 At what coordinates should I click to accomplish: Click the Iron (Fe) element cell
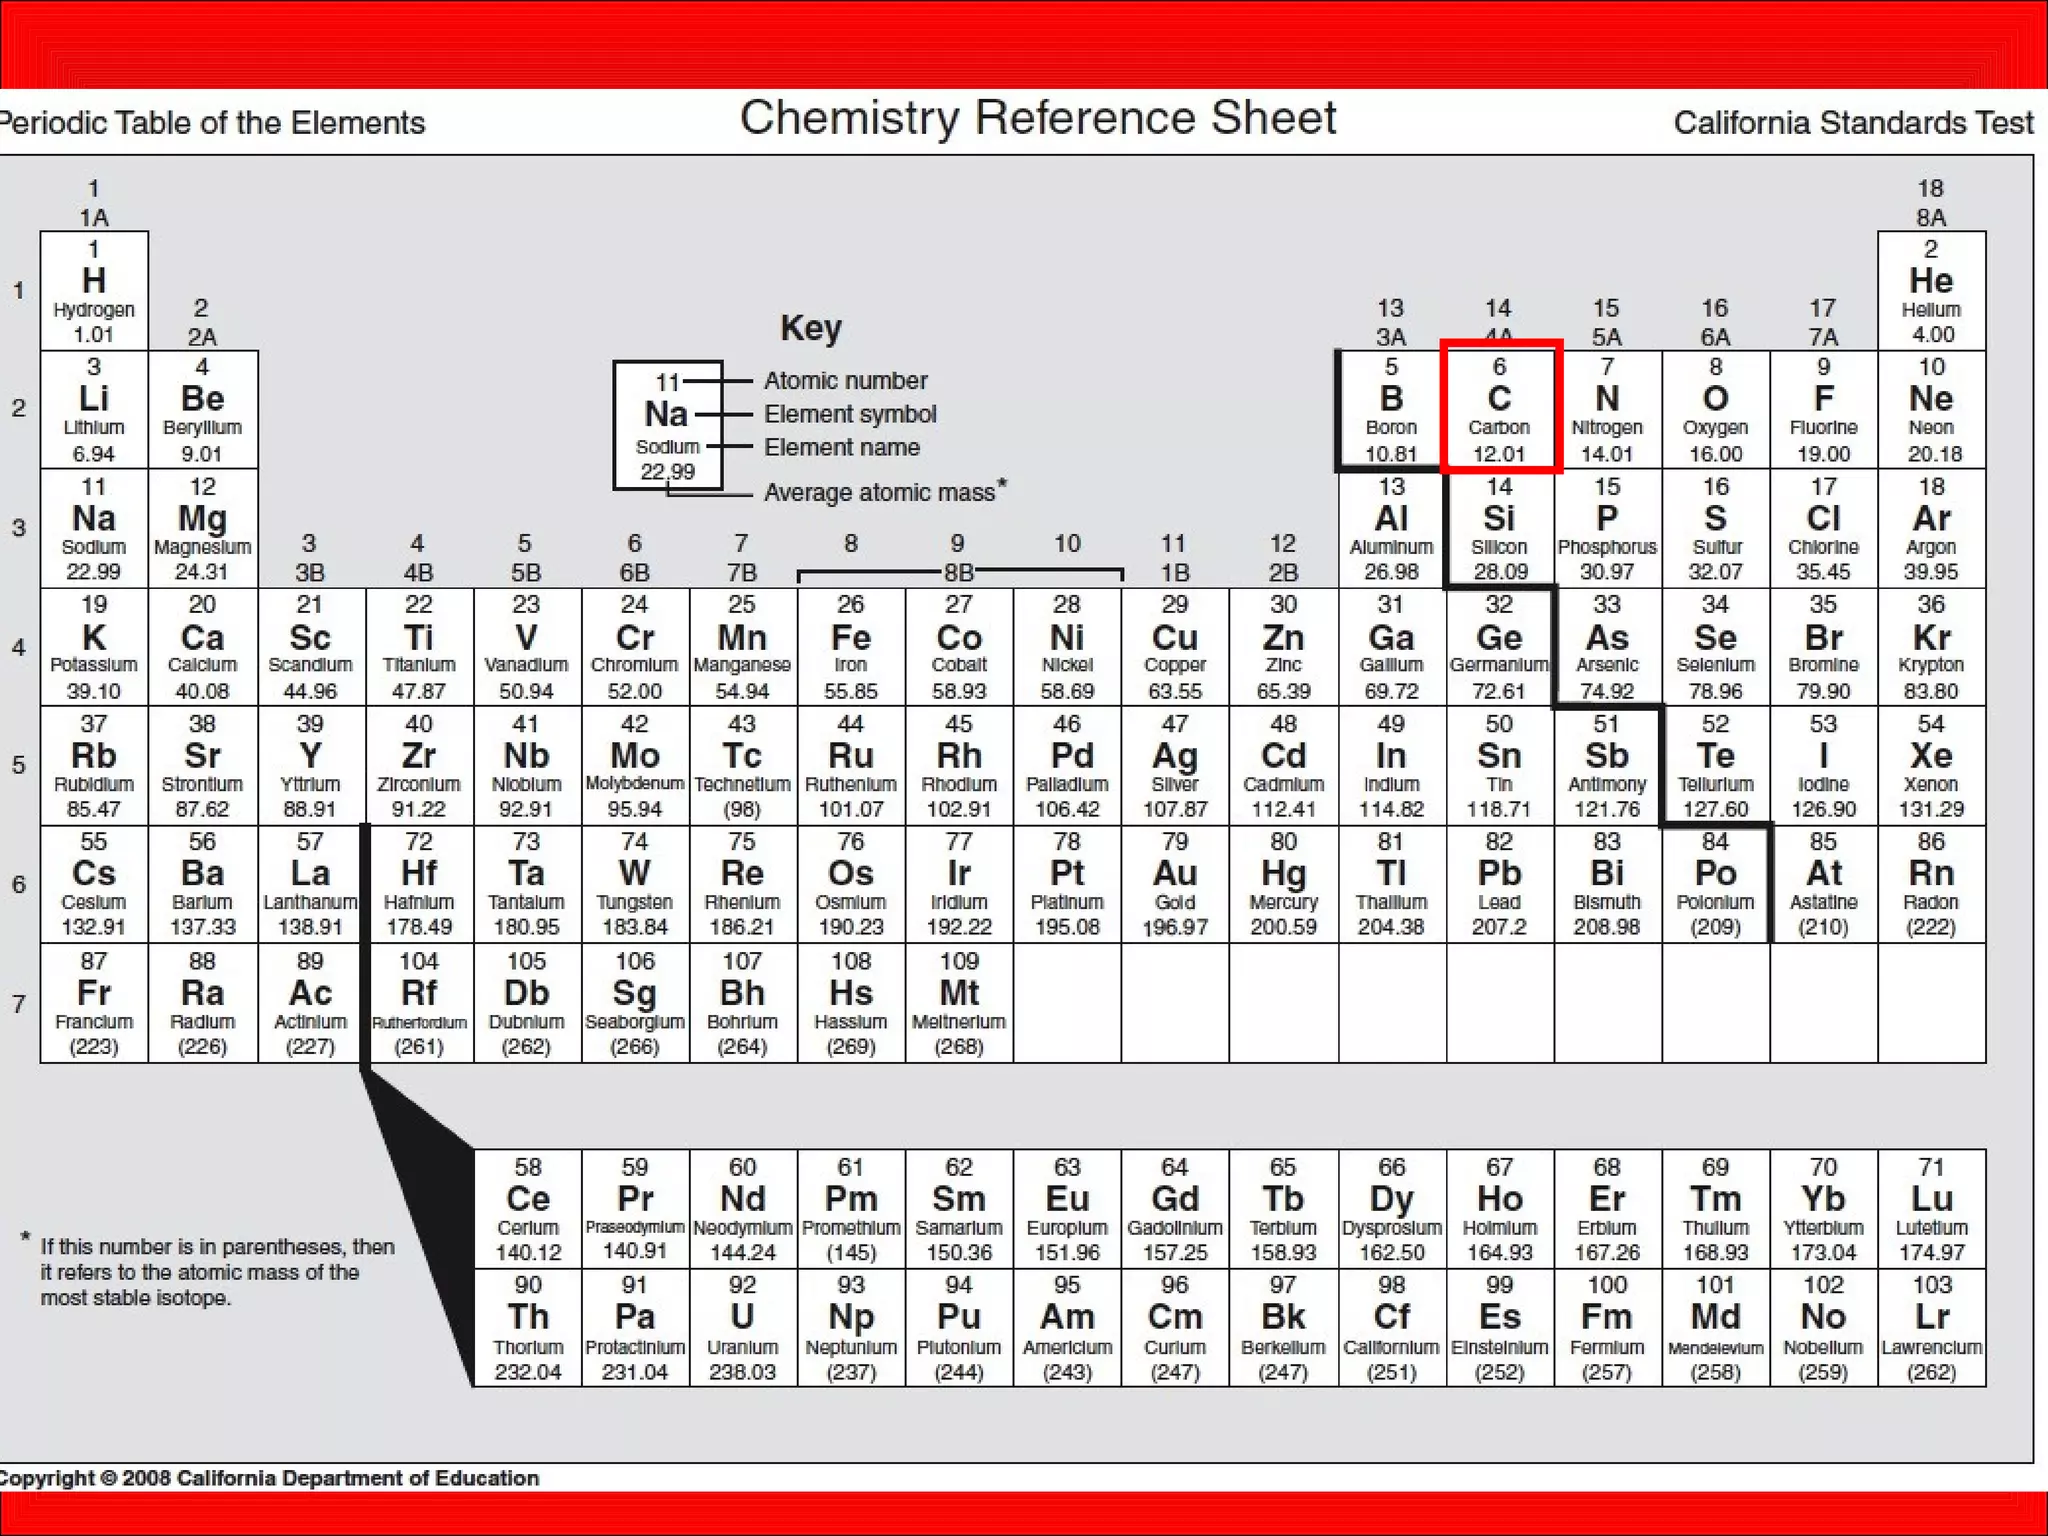click(851, 647)
